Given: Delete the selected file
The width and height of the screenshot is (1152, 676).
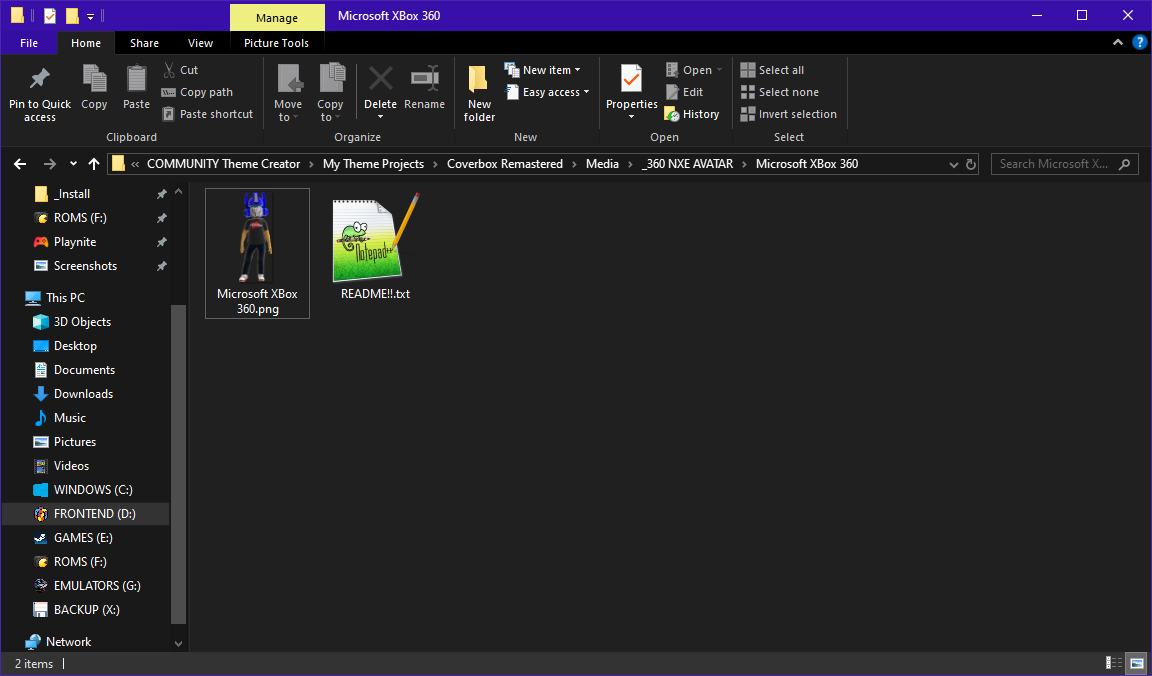Looking at the screenshot, I should click(380, 93).
